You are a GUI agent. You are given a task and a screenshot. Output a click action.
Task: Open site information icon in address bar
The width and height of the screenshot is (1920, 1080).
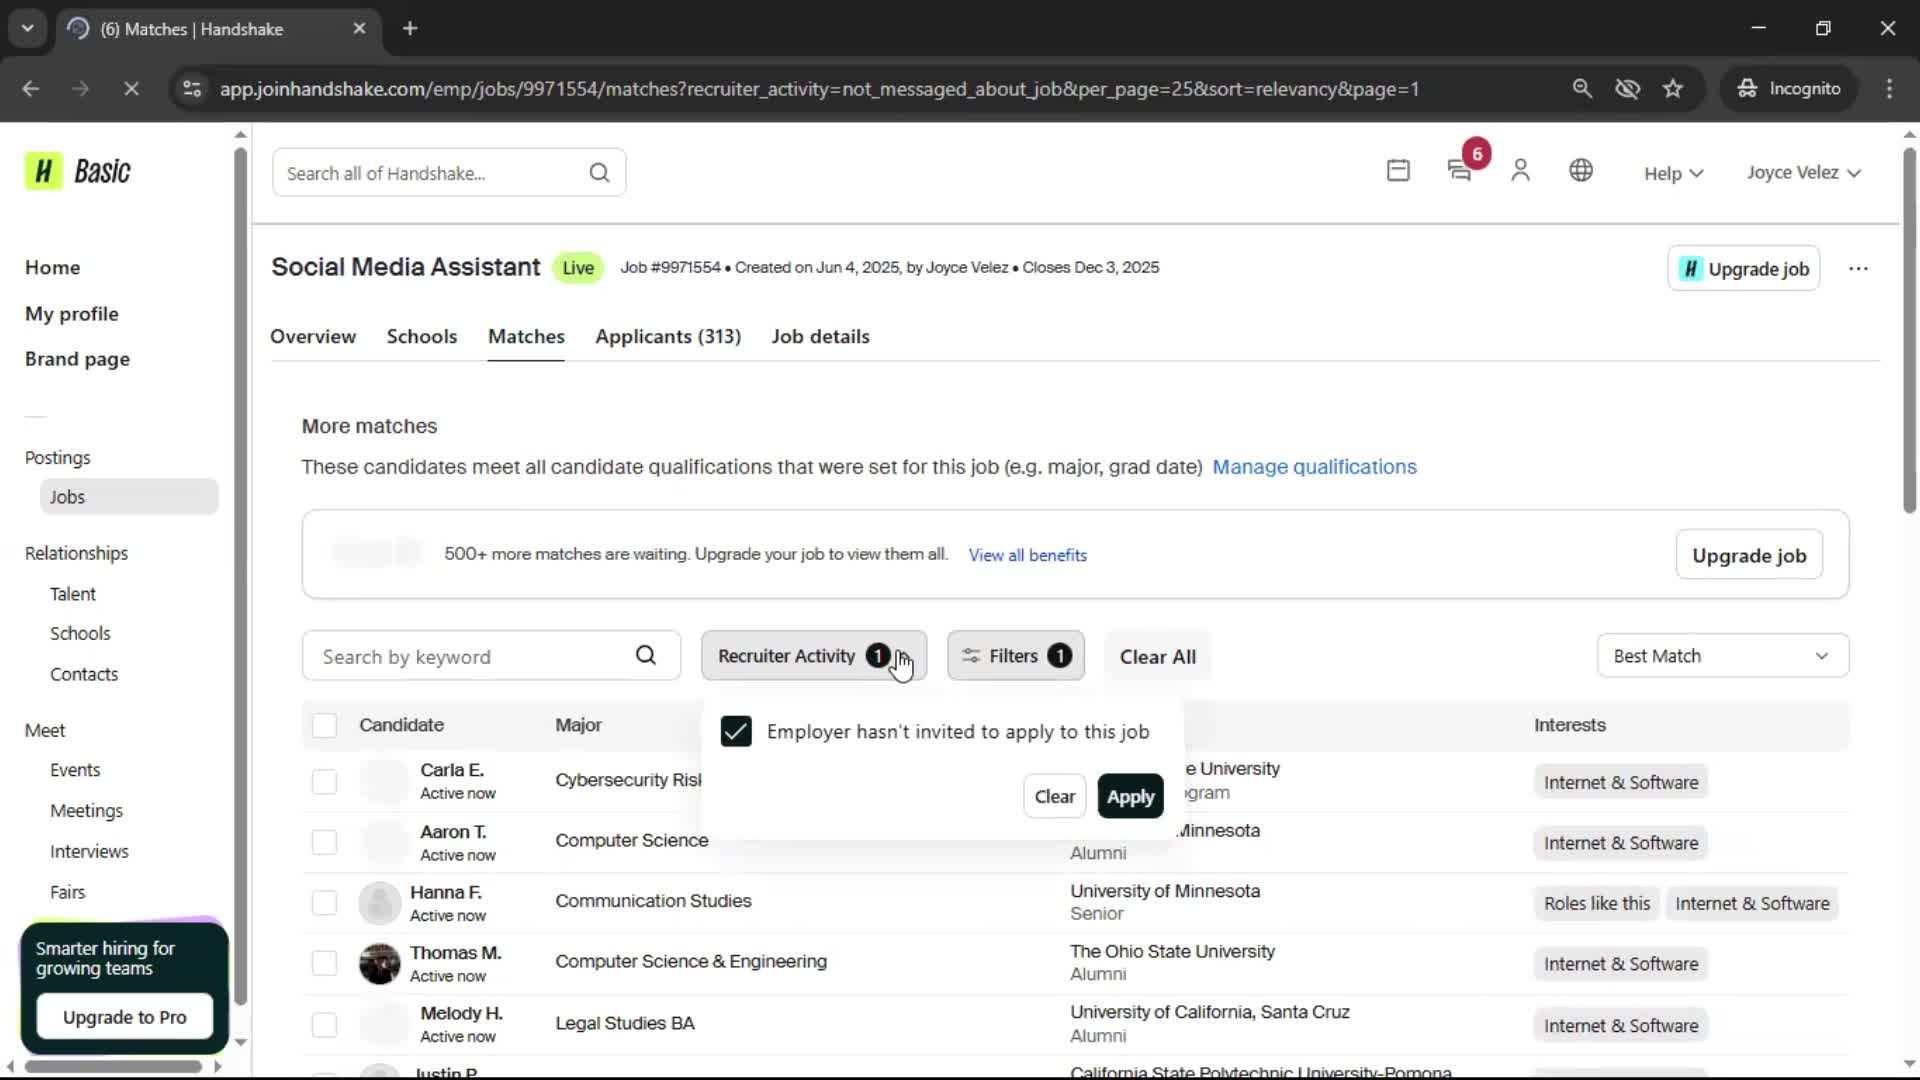[192, 89]
